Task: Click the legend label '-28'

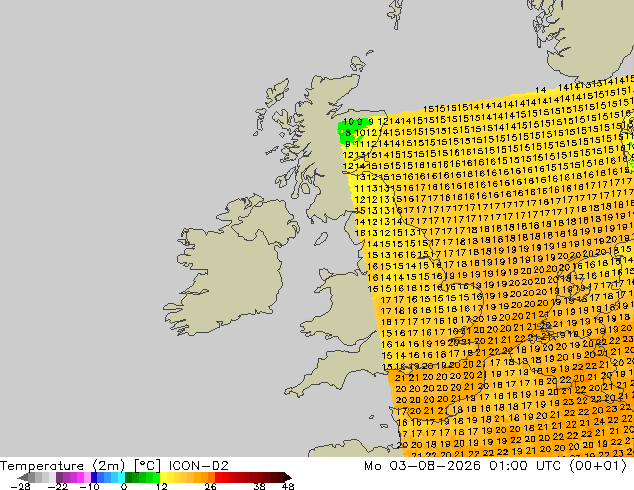Action: point(20,486)
